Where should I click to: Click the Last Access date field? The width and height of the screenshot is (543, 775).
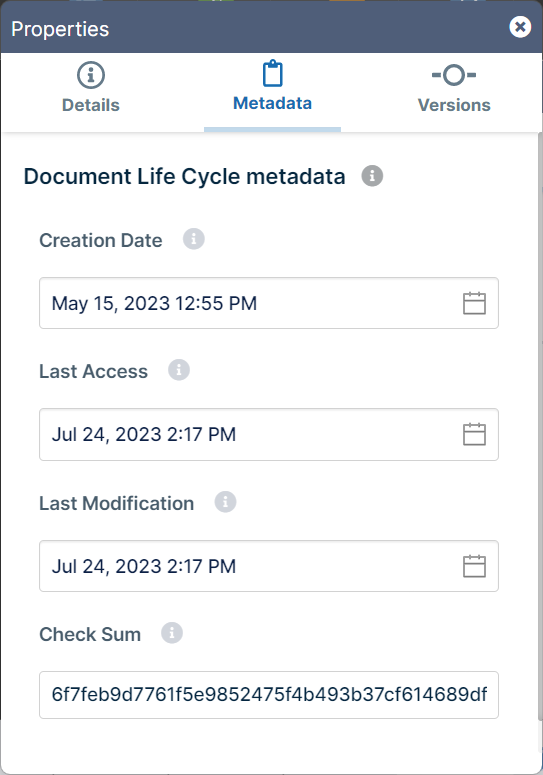click(x=269, y=434)
